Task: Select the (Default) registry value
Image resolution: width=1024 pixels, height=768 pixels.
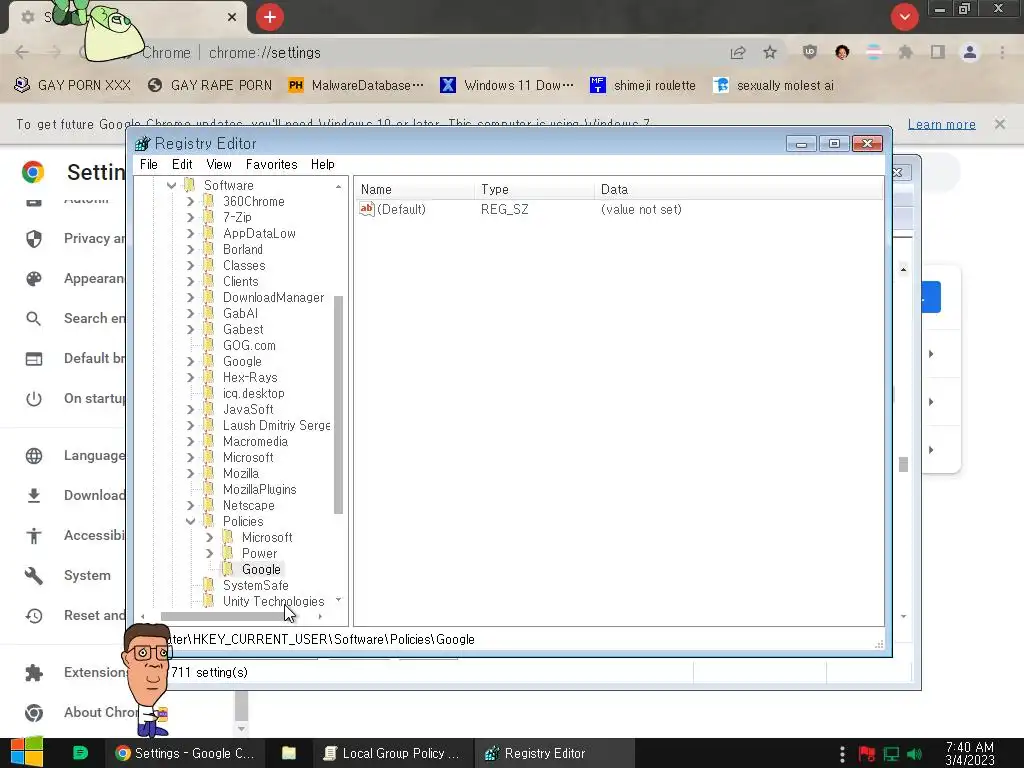Action: click(x=400, y=209)
